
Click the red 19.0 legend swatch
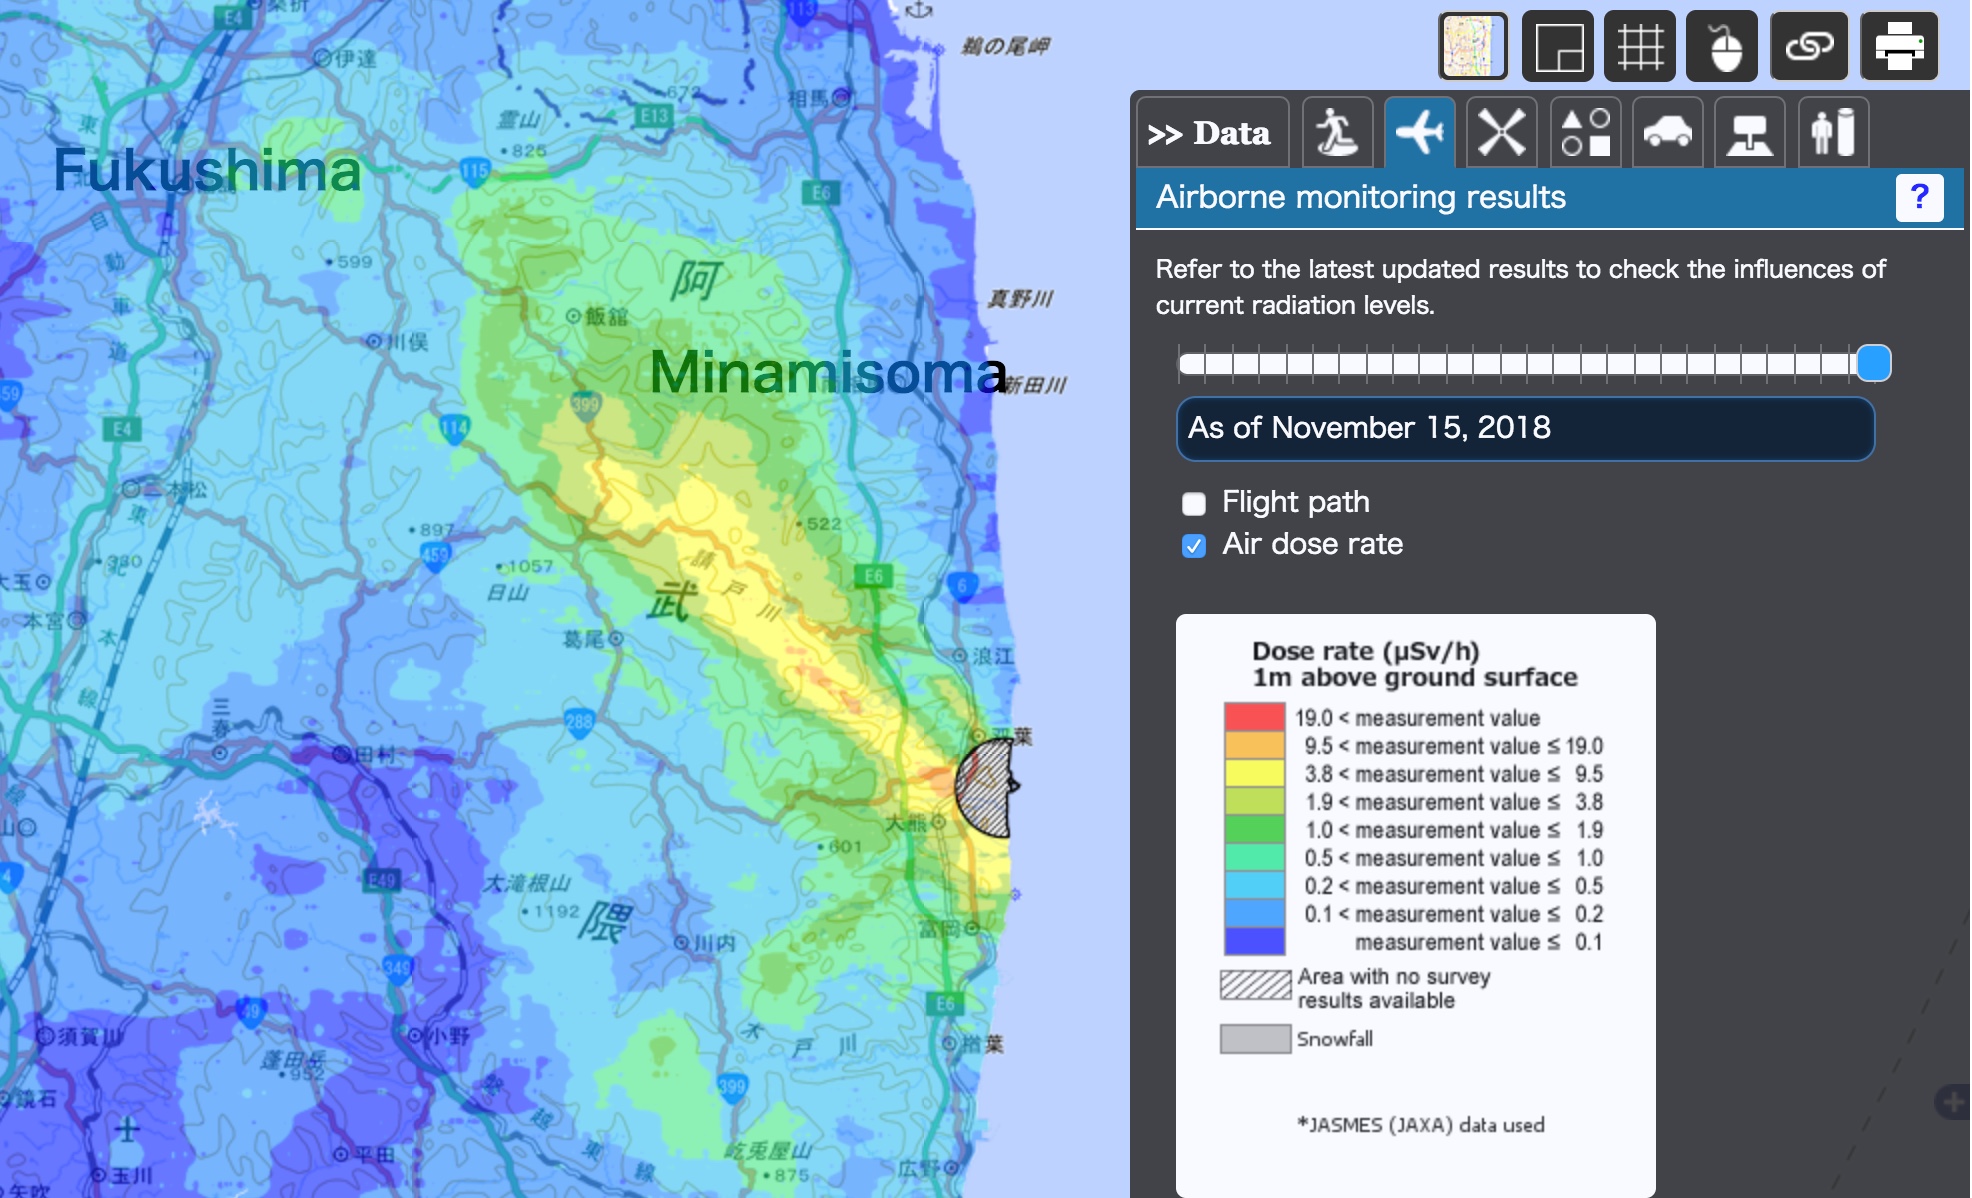coord(1254,717)
